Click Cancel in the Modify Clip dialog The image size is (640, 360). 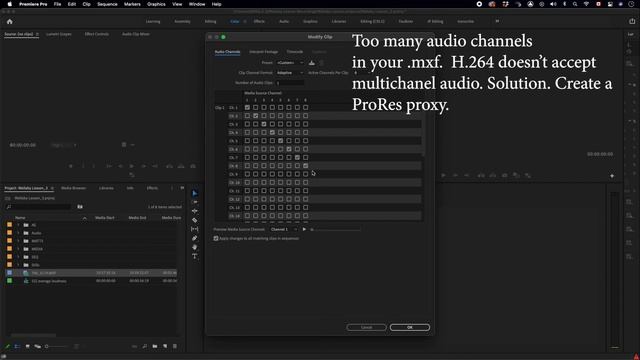366,327
